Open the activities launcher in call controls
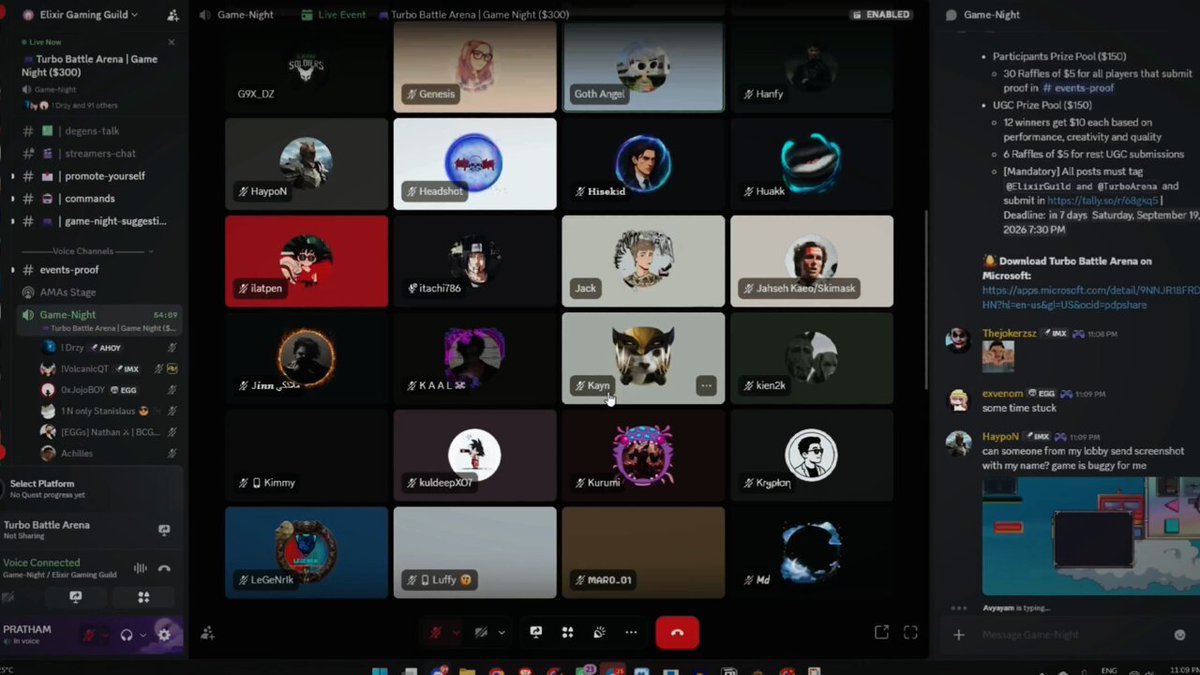This screenshot has height=675, width=1200. [x=567, y=632]
